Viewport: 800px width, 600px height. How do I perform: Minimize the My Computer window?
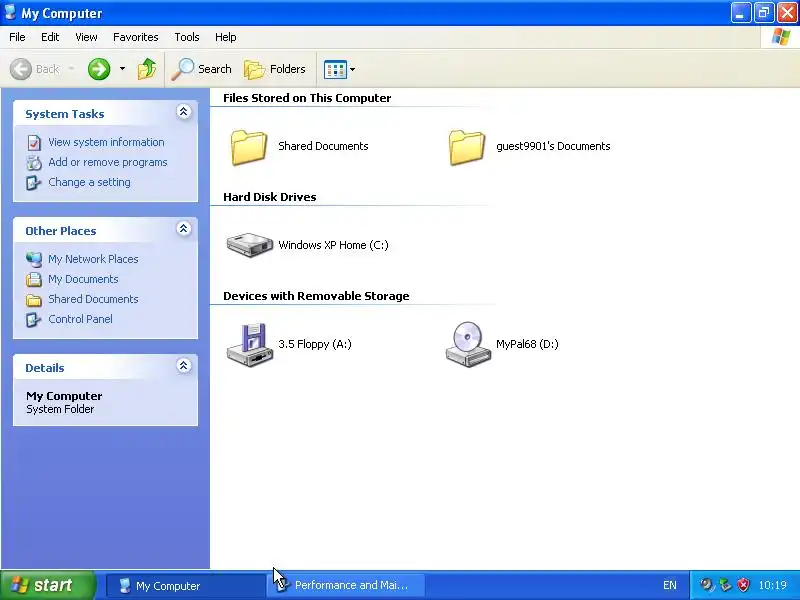coord(741,13)
